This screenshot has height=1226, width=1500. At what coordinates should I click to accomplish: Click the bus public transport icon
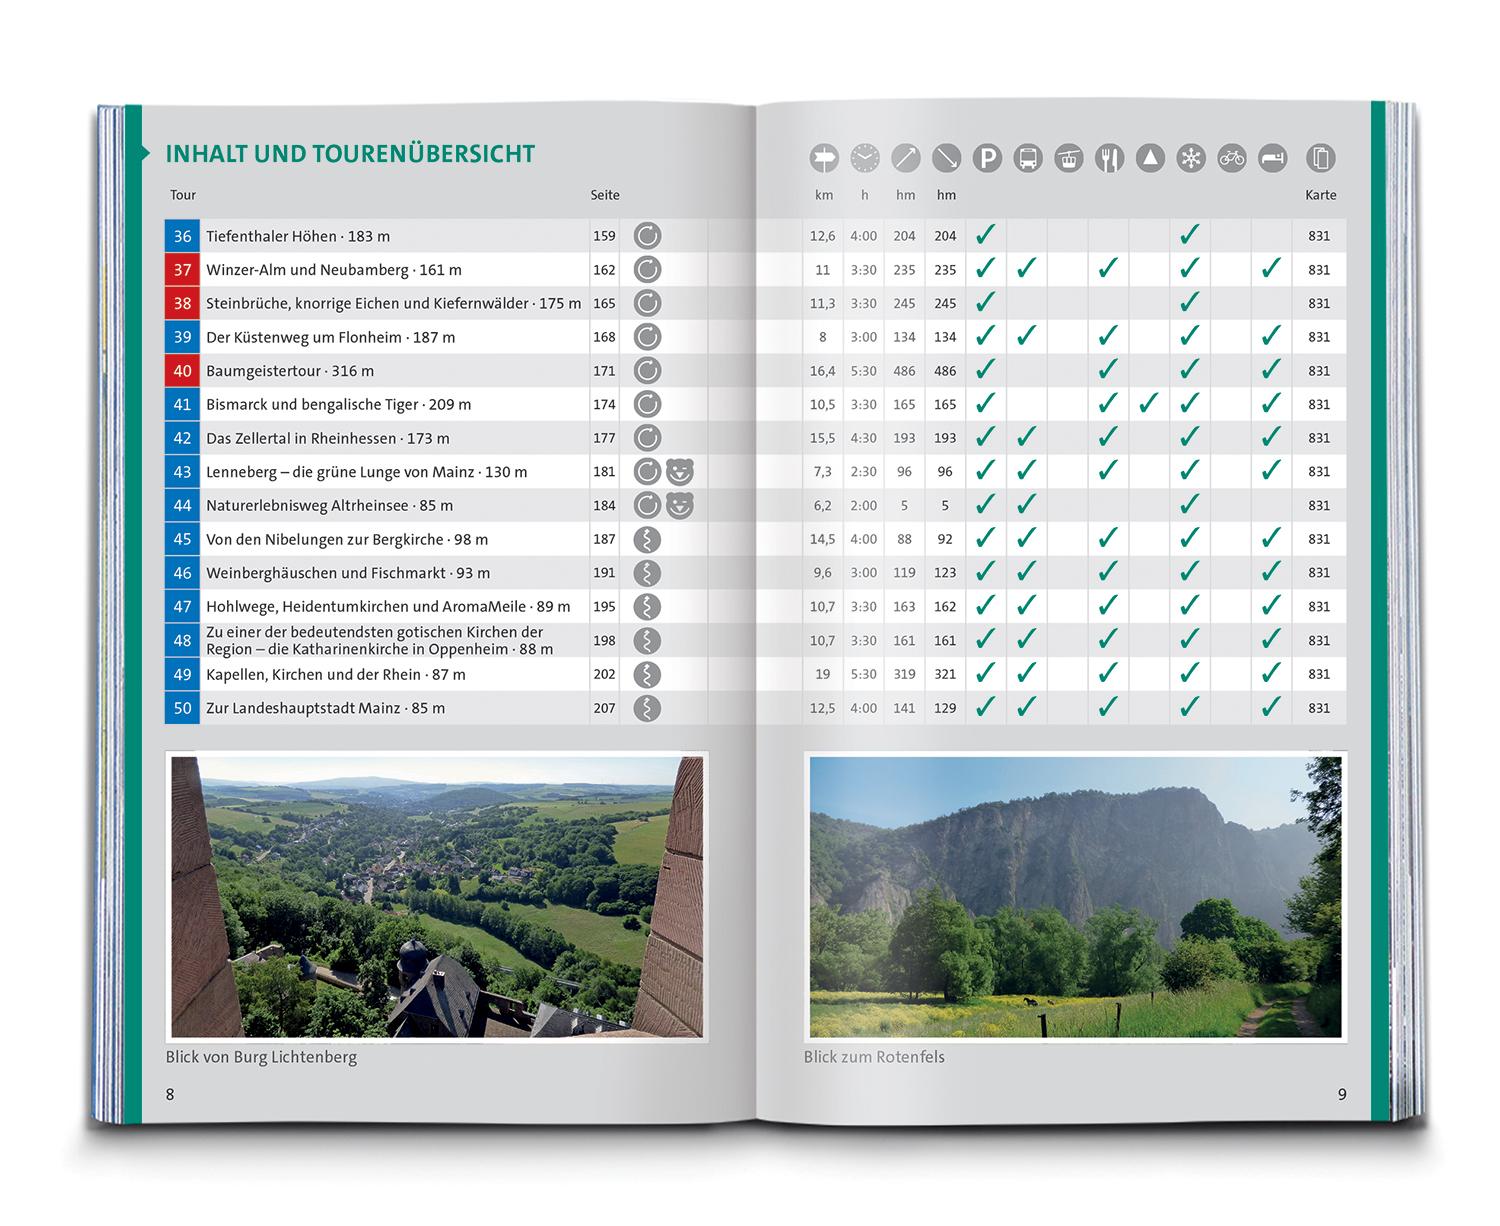click(1028, 158)
